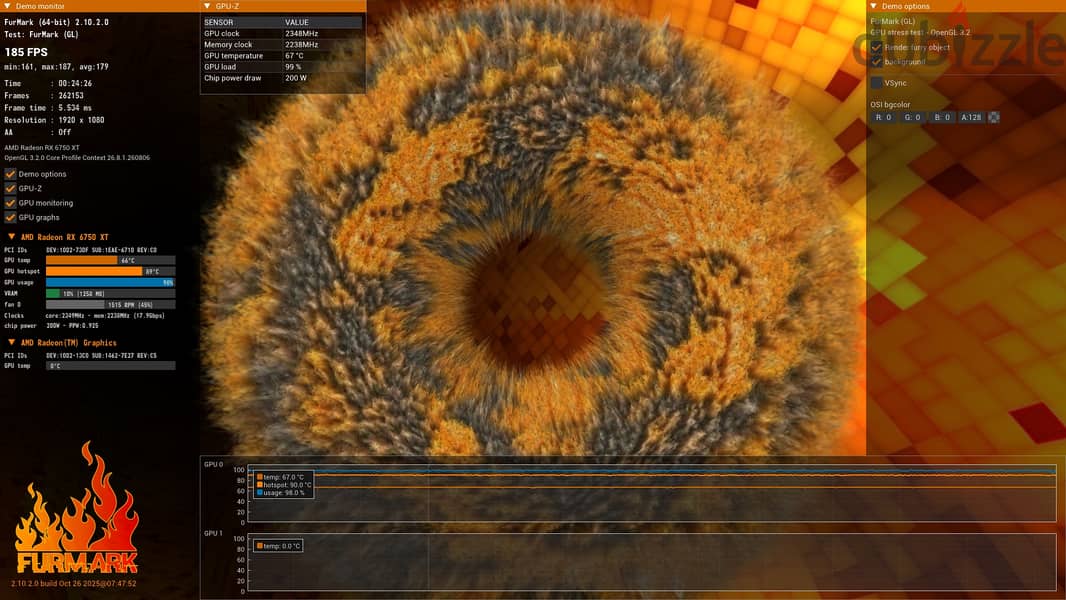Uncheck the Demo options checkbox in Demo monitor
1066x600 pixels.
[10, 174]
